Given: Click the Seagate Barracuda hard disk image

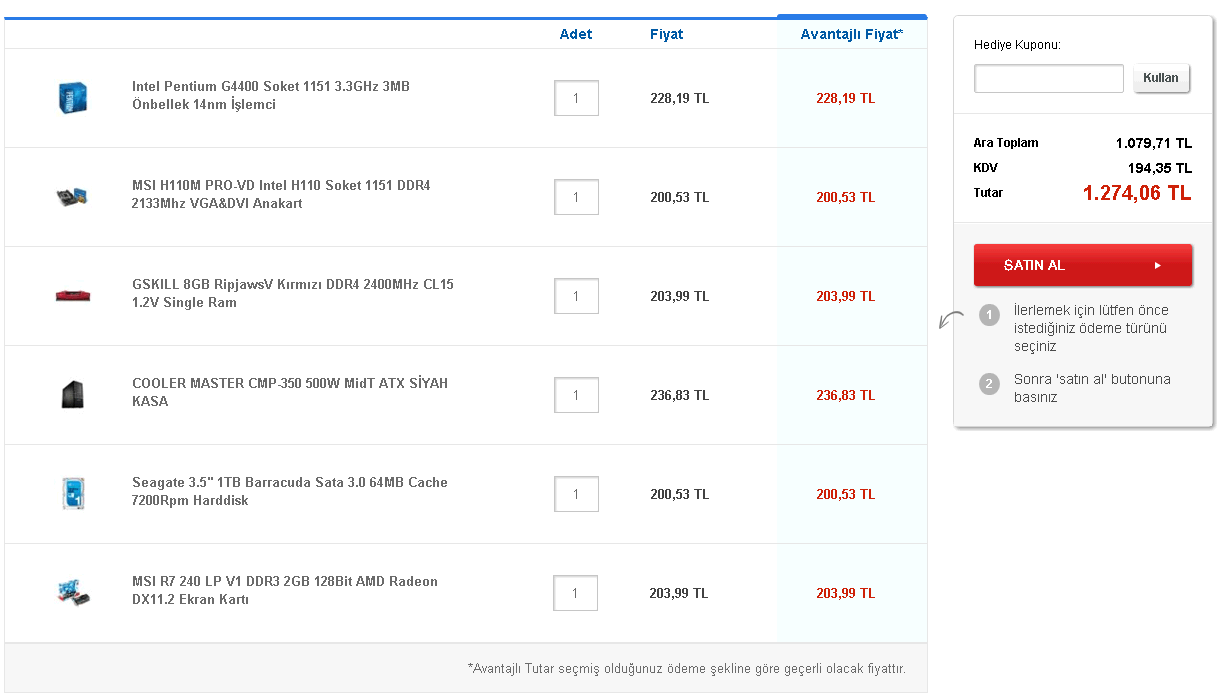Looking at the screenshot, I should 73,493.
